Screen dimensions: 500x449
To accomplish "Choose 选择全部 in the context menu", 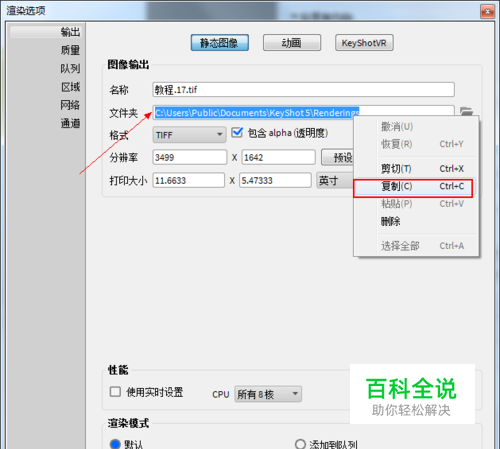I will pos(416,246).
